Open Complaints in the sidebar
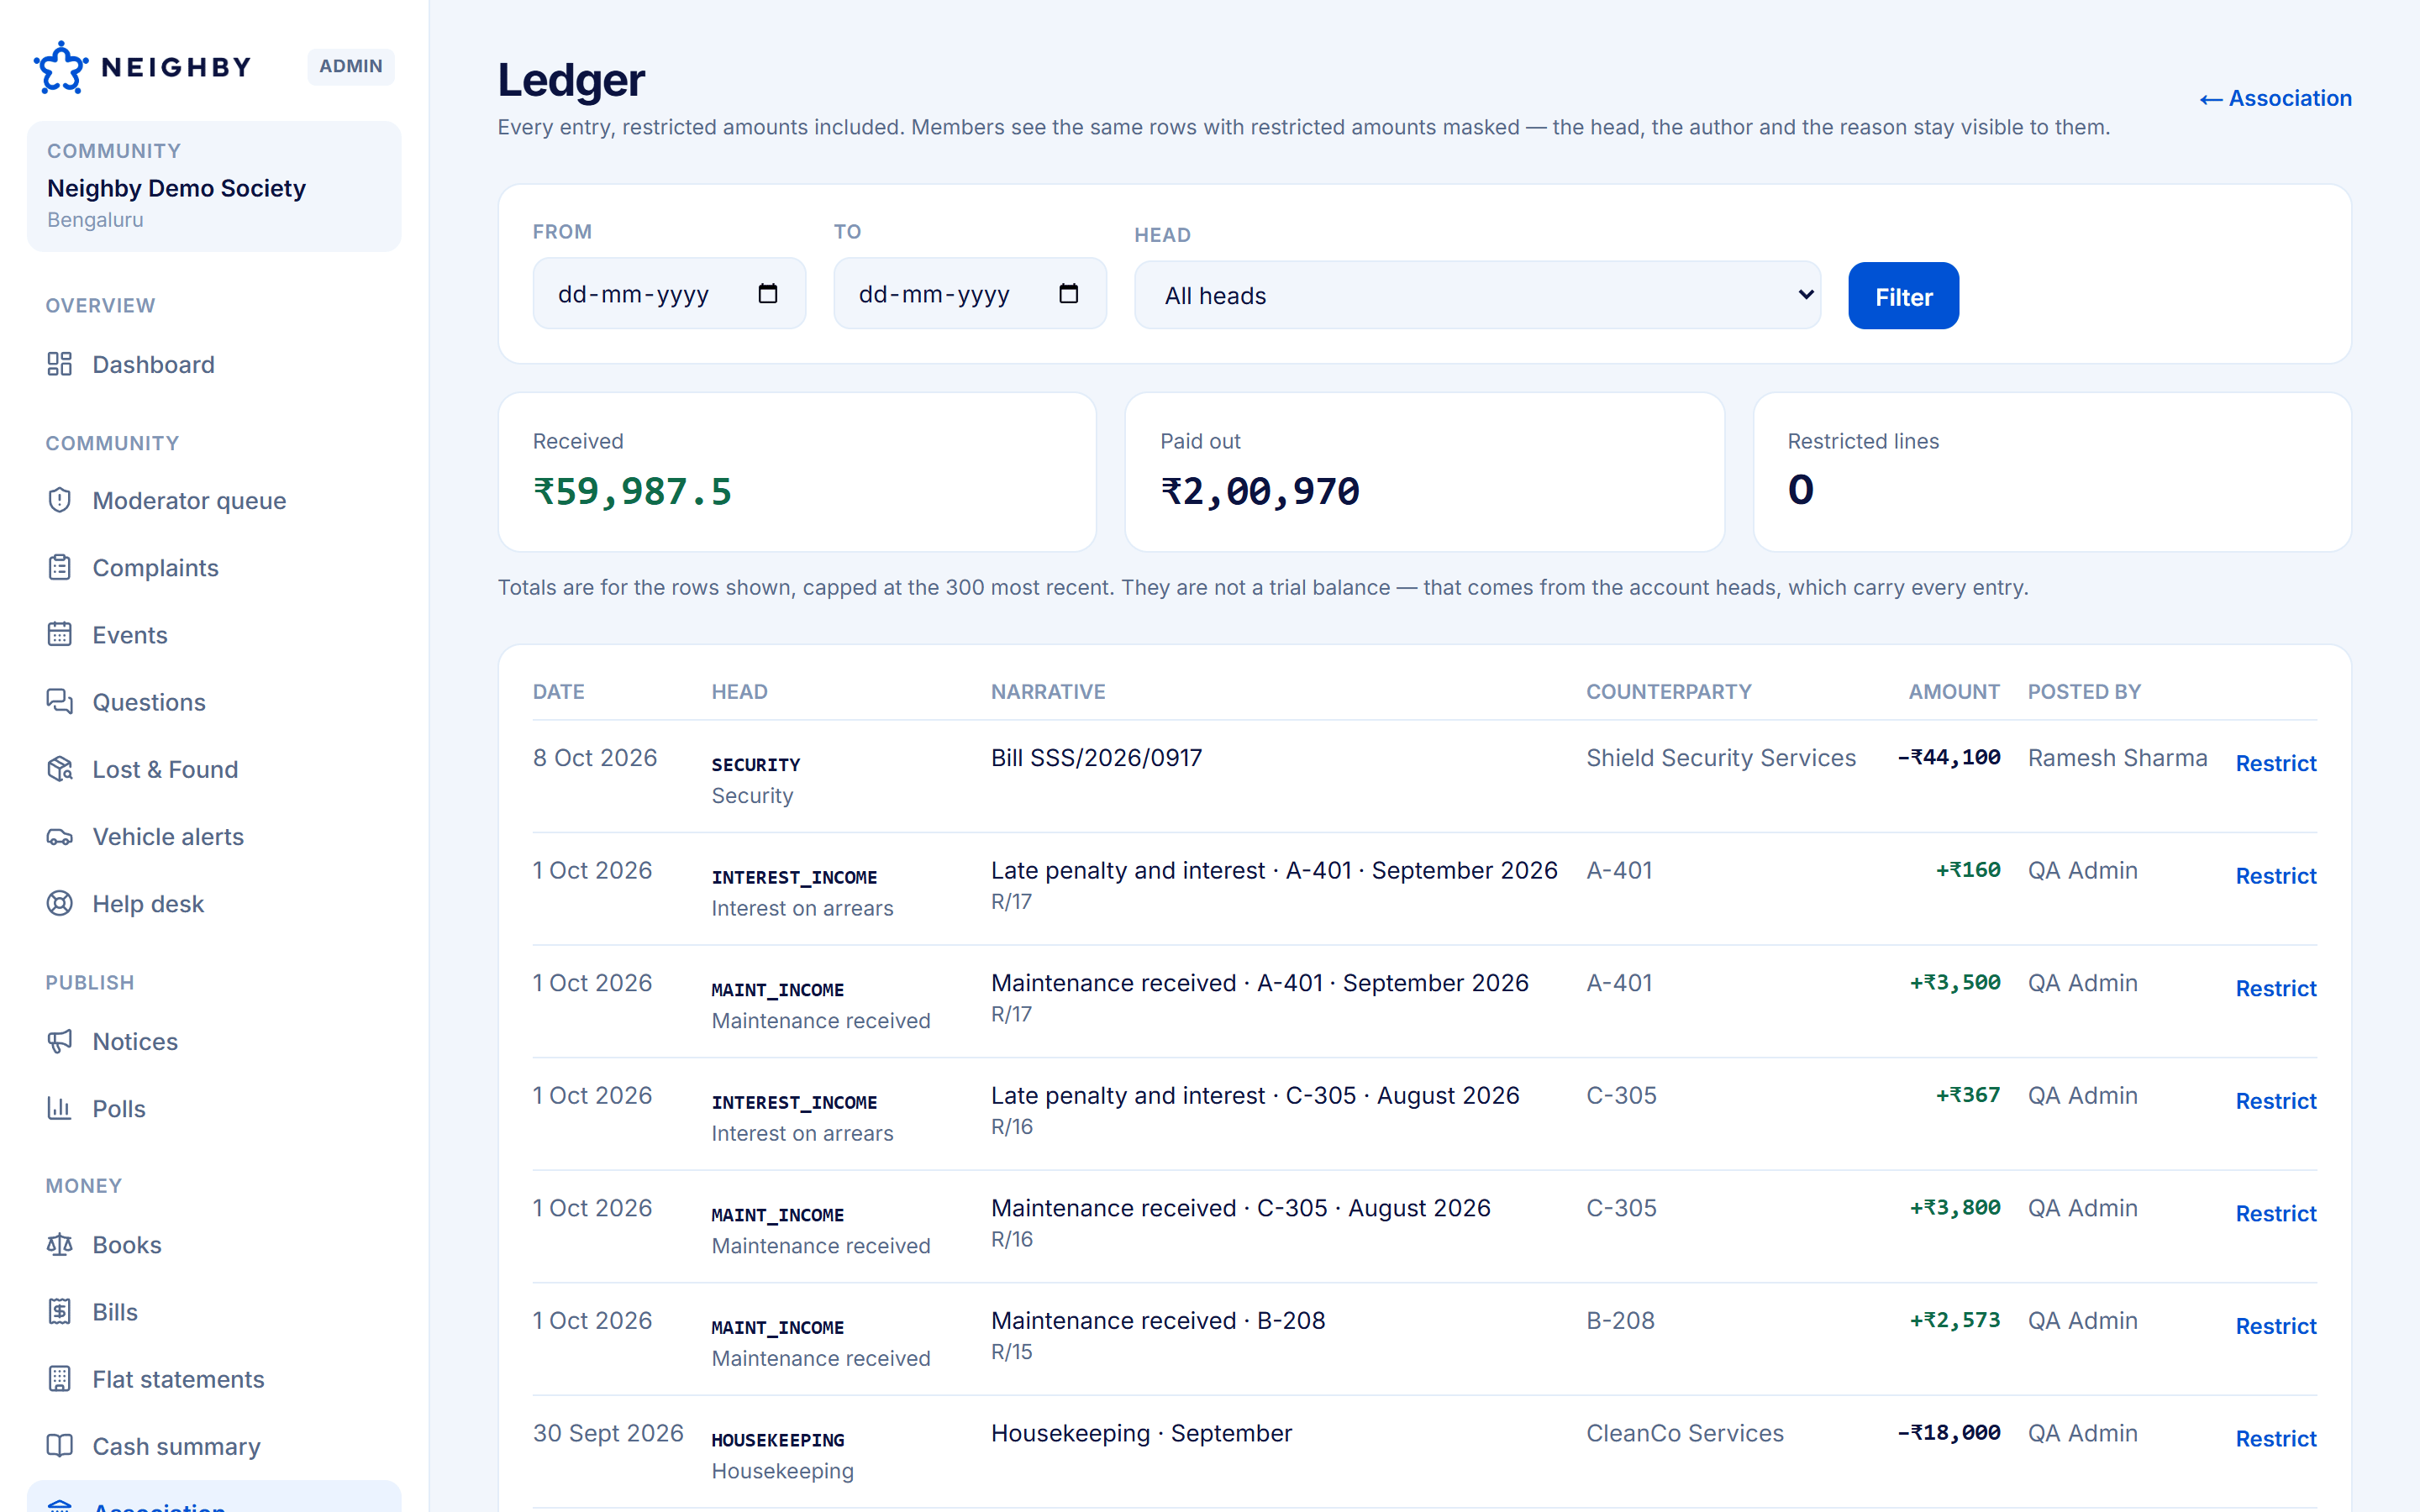This screenshot has width=2420, height=1512. click(x=214, y=567)
